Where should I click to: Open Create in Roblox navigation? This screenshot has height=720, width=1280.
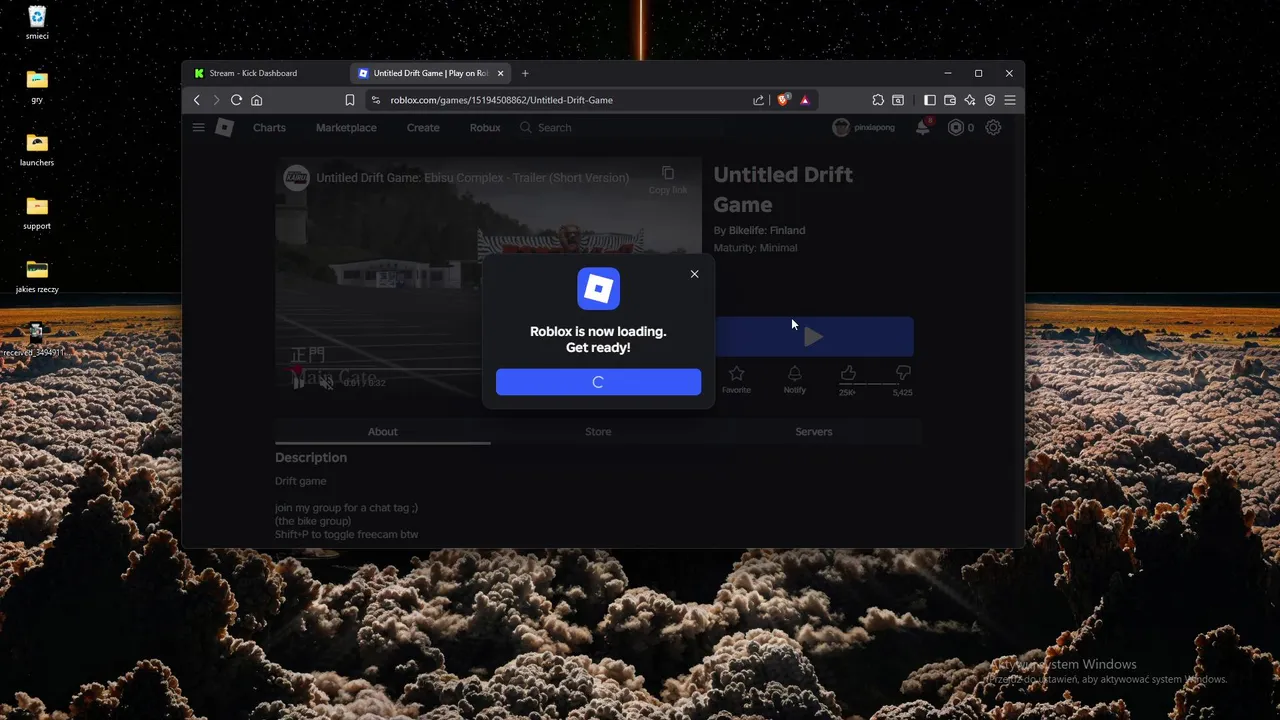pyautogui.click(x=423, y=128)
